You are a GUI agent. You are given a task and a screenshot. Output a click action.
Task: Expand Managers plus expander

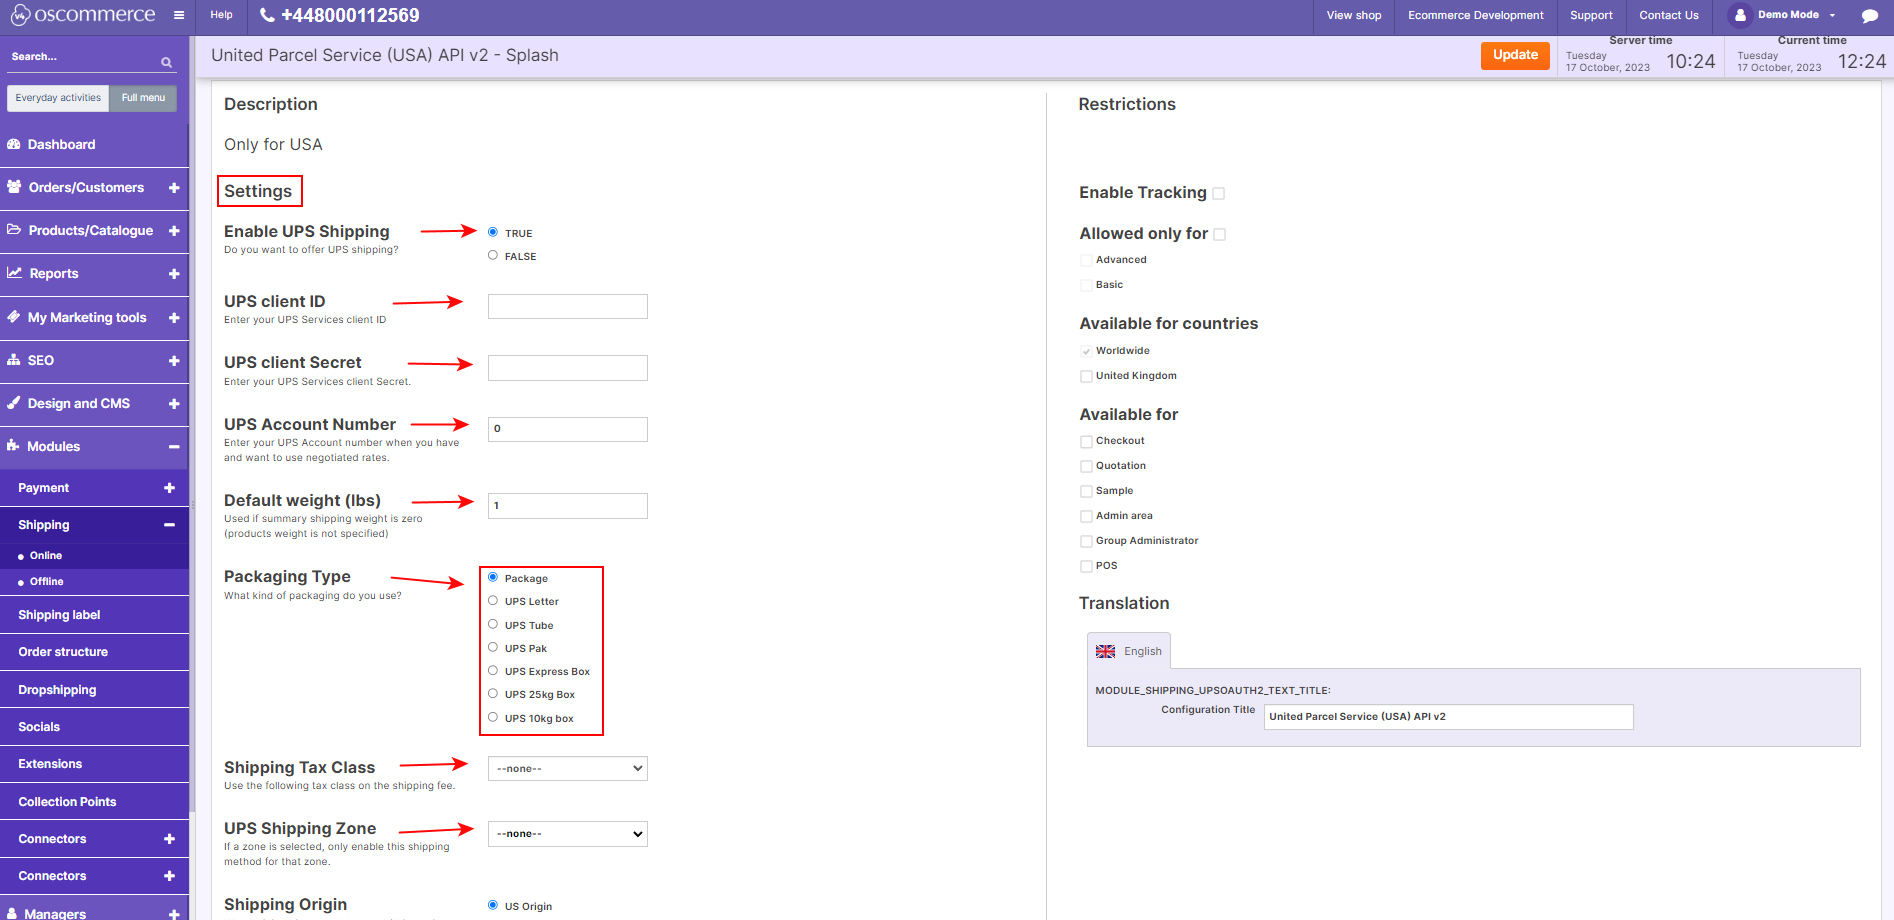click(x=174, y=914)
